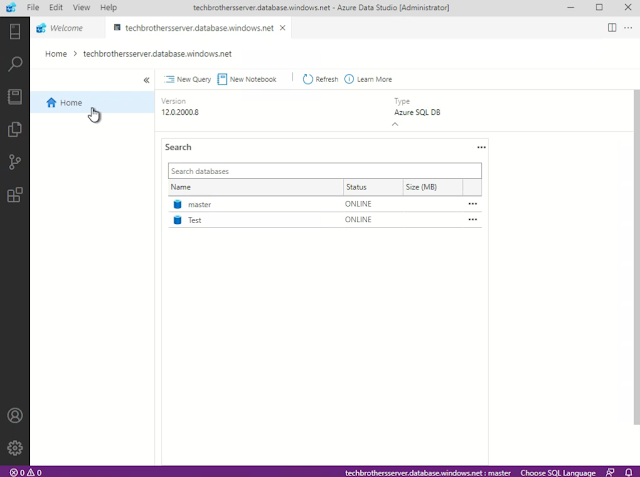
Task: Open the Extensions view icon
Action: point(15,195)
